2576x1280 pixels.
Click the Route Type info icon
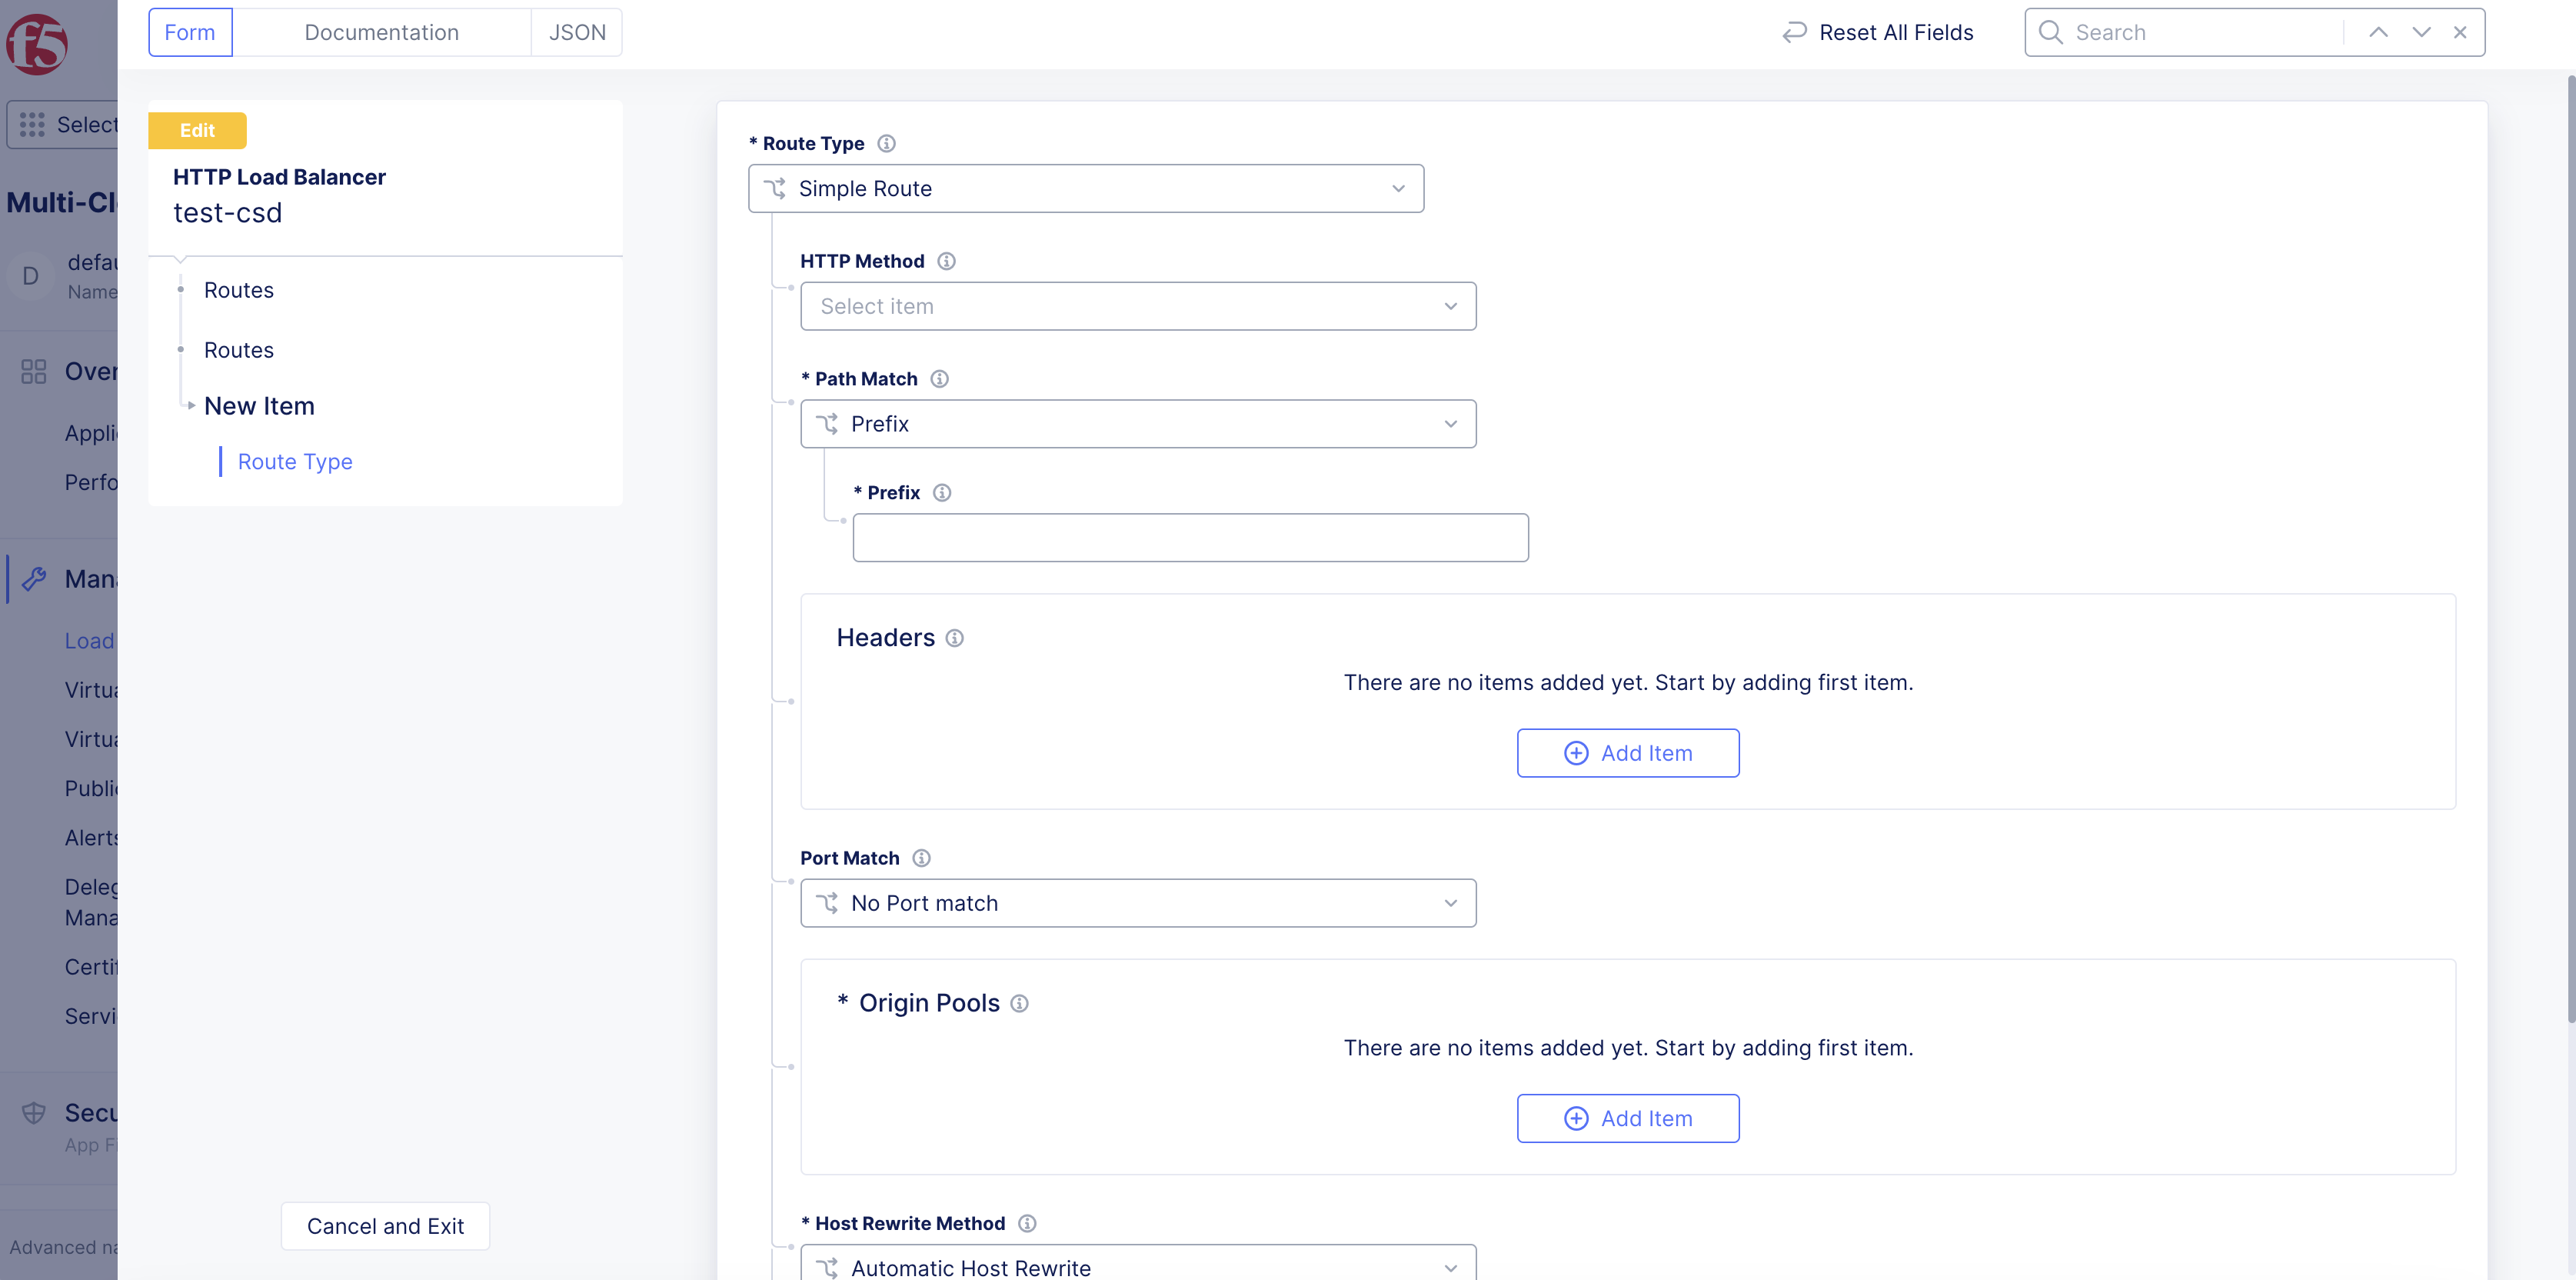pyautogui.click(x=886, y=143)
